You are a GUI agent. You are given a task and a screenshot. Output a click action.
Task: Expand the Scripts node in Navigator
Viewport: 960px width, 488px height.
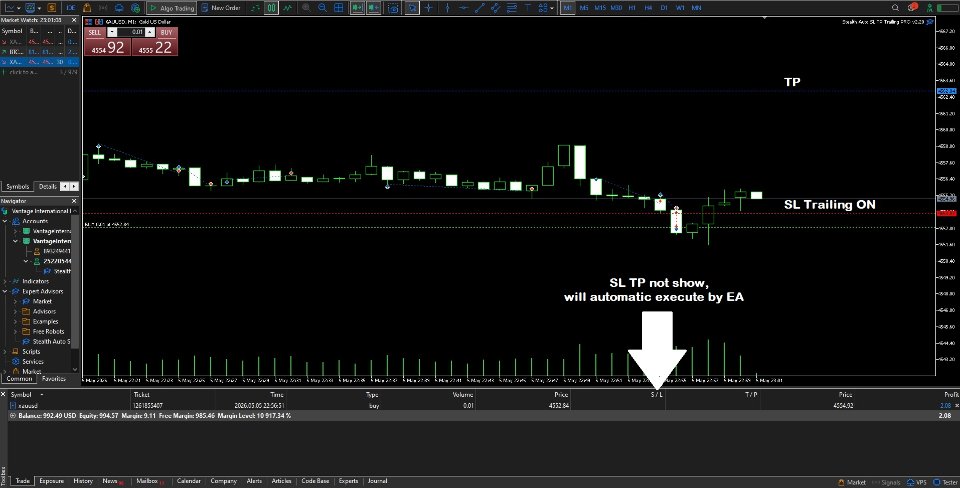tap(6, 351)
